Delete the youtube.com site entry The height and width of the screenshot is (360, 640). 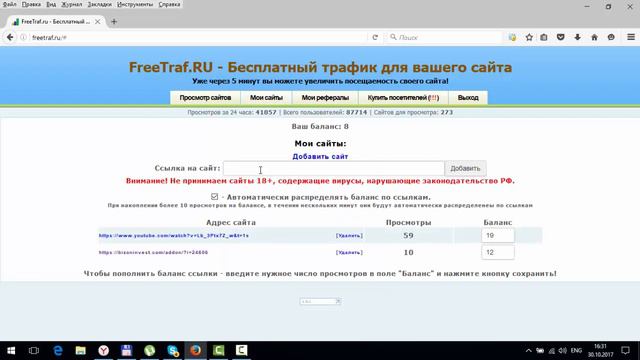[349, 236]
